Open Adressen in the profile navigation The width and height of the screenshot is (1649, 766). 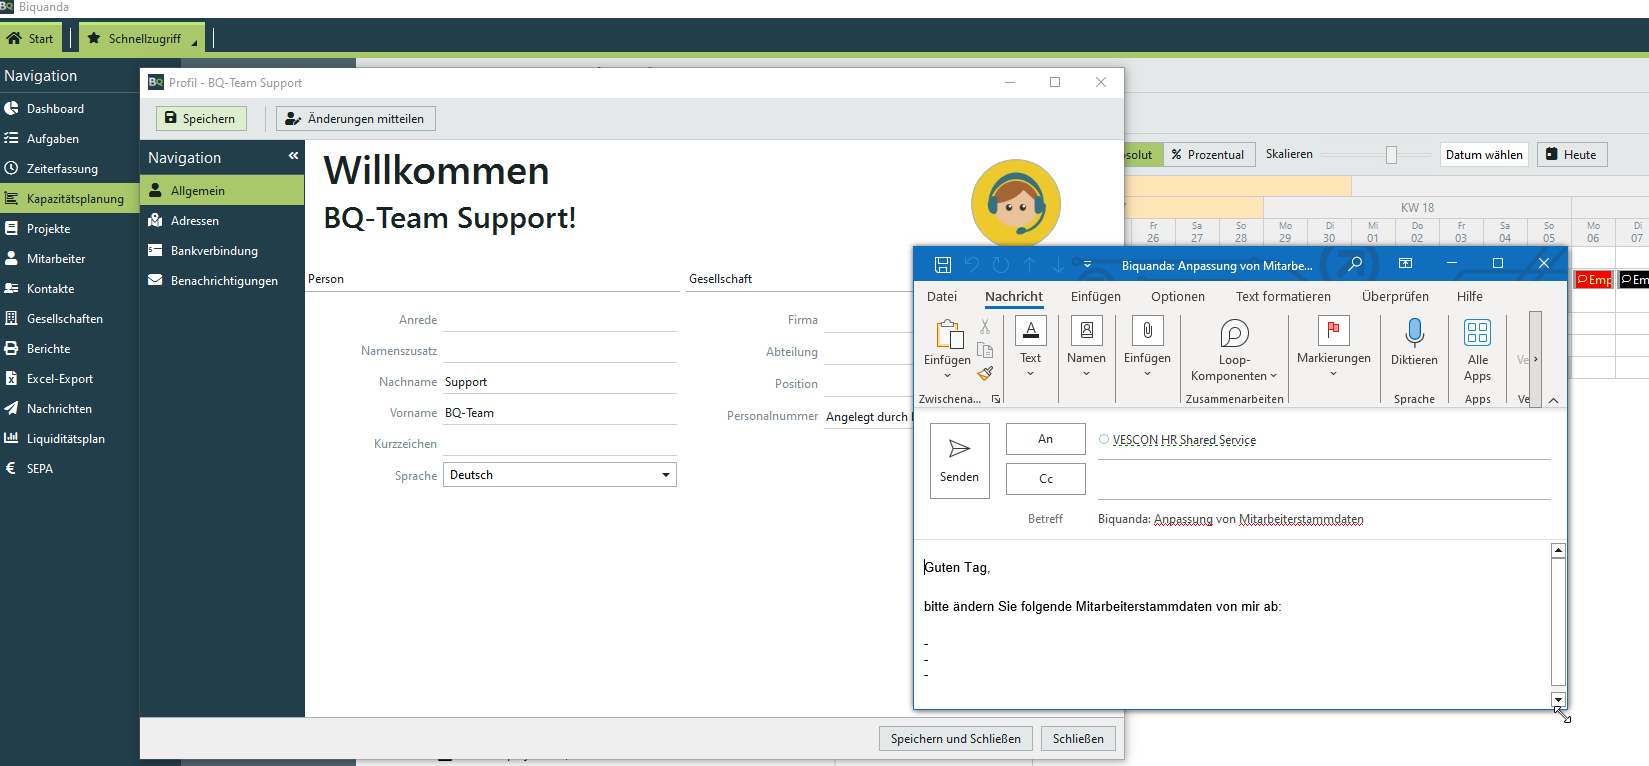pos(222,220)
